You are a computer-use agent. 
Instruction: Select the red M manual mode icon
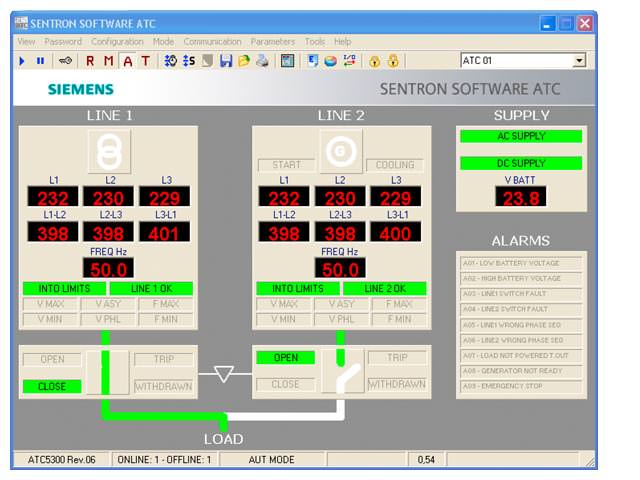point(109,61)
